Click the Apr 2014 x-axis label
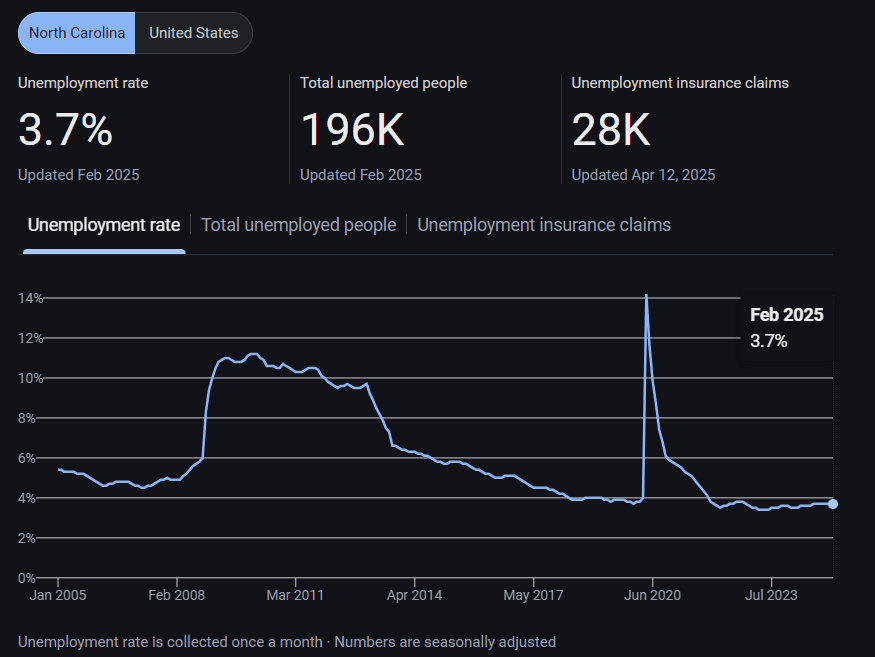Viewport: 875px width, 657px height. [414, 595]
